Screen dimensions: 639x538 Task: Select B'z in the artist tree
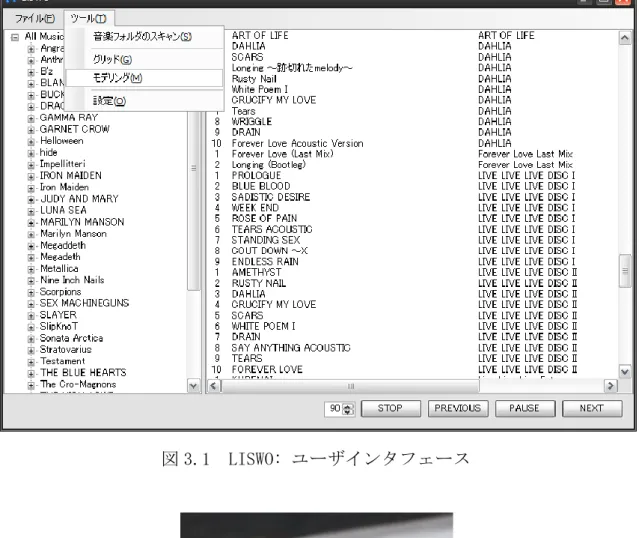[46, 72]
